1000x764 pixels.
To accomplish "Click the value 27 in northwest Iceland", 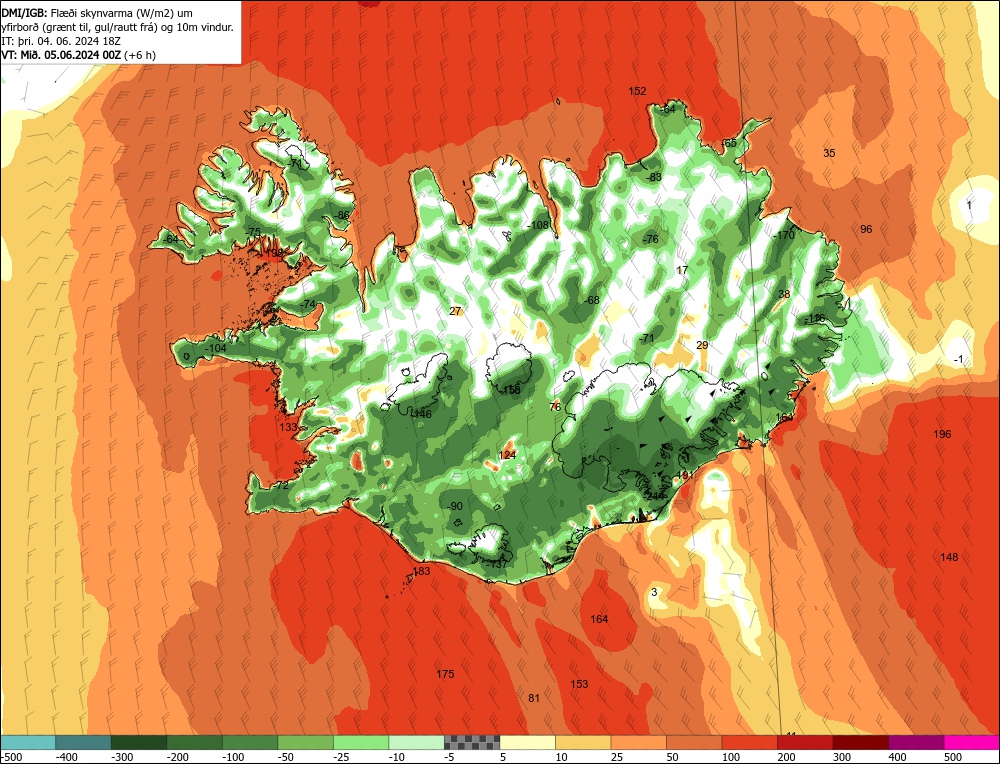I will (455, 311).
